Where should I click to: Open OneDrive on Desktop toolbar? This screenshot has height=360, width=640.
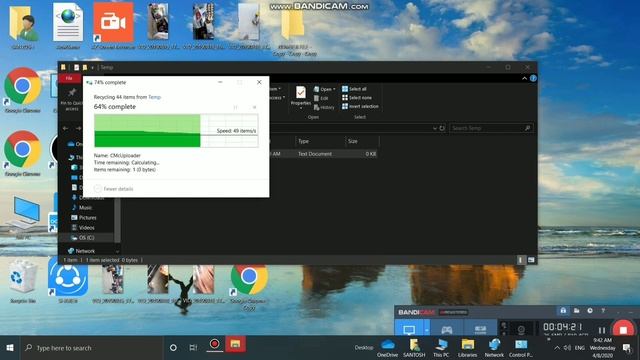tap(387, 348)
